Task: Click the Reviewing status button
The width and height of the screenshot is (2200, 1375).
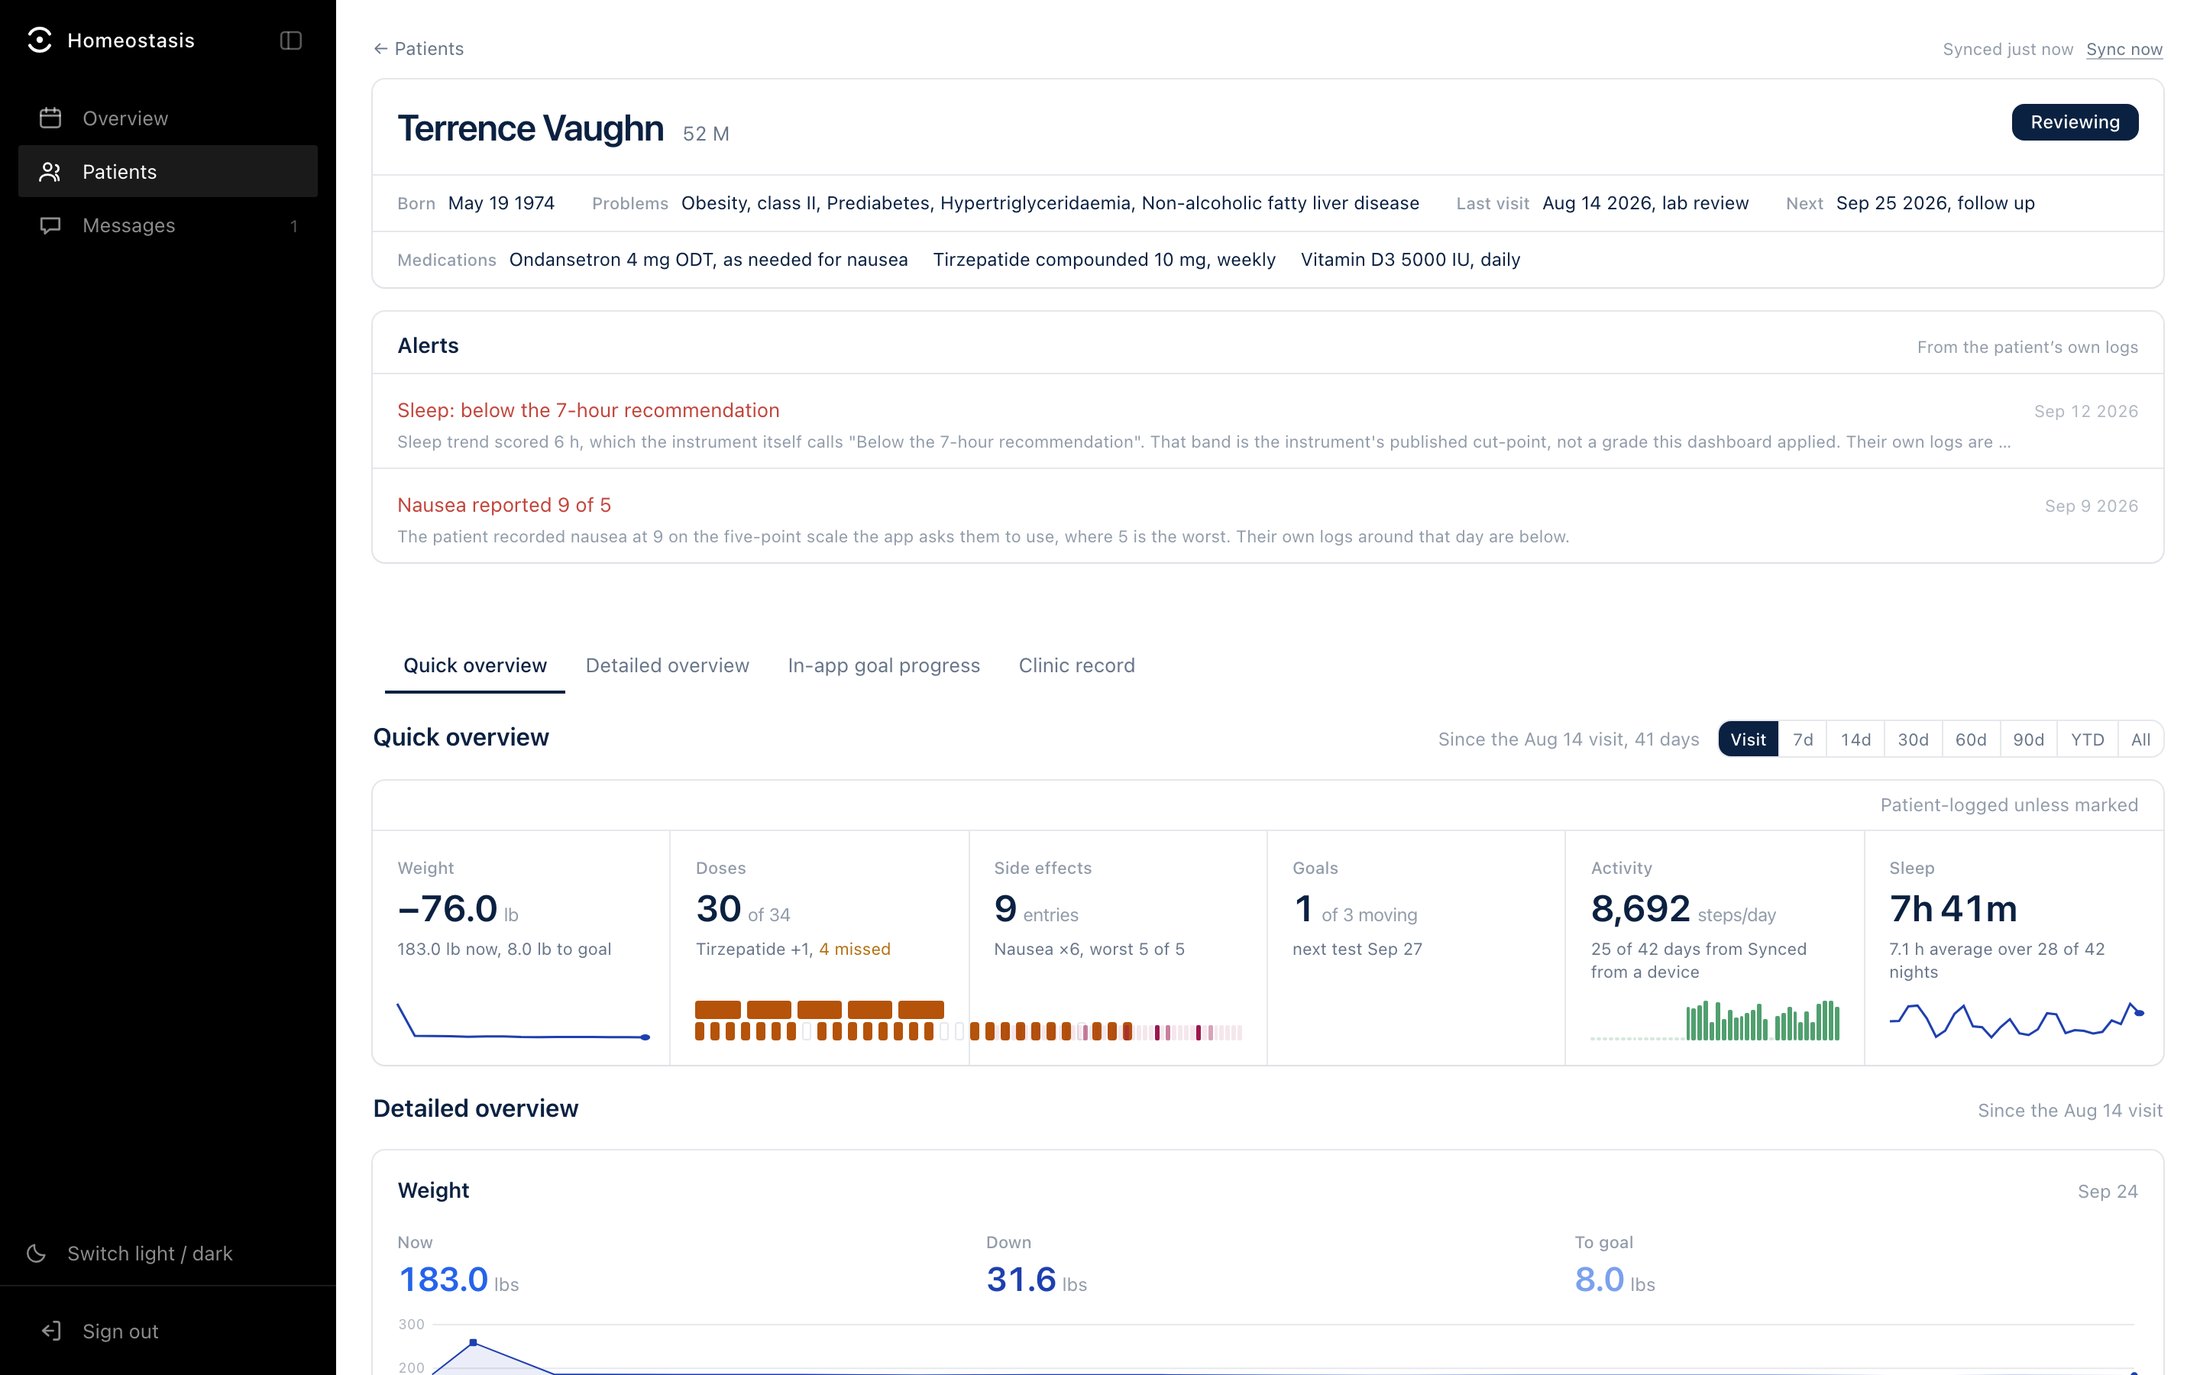Action: [2075, 122]
